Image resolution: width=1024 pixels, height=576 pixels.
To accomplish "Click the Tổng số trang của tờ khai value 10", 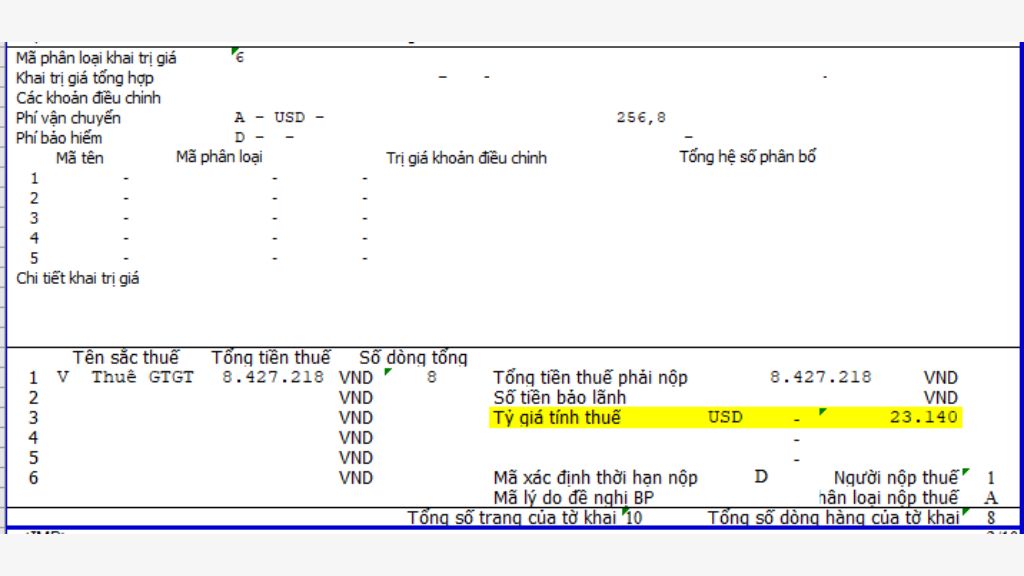I will [x=633, y=519].
